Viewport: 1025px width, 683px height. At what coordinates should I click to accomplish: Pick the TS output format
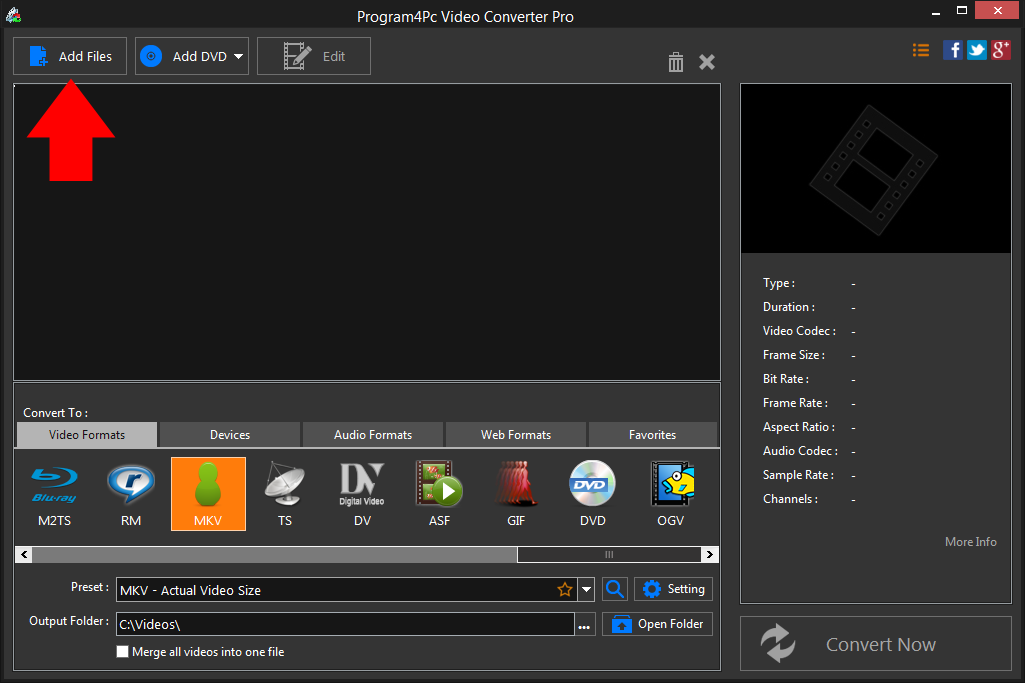(285, 493)
